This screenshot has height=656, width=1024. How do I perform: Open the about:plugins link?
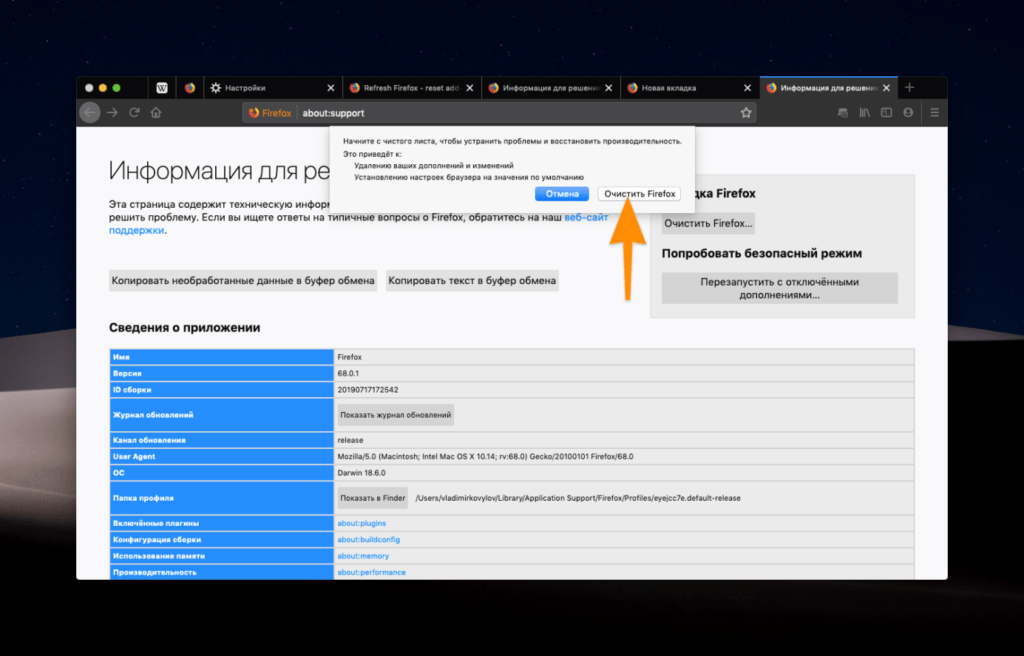pos(363,523)
